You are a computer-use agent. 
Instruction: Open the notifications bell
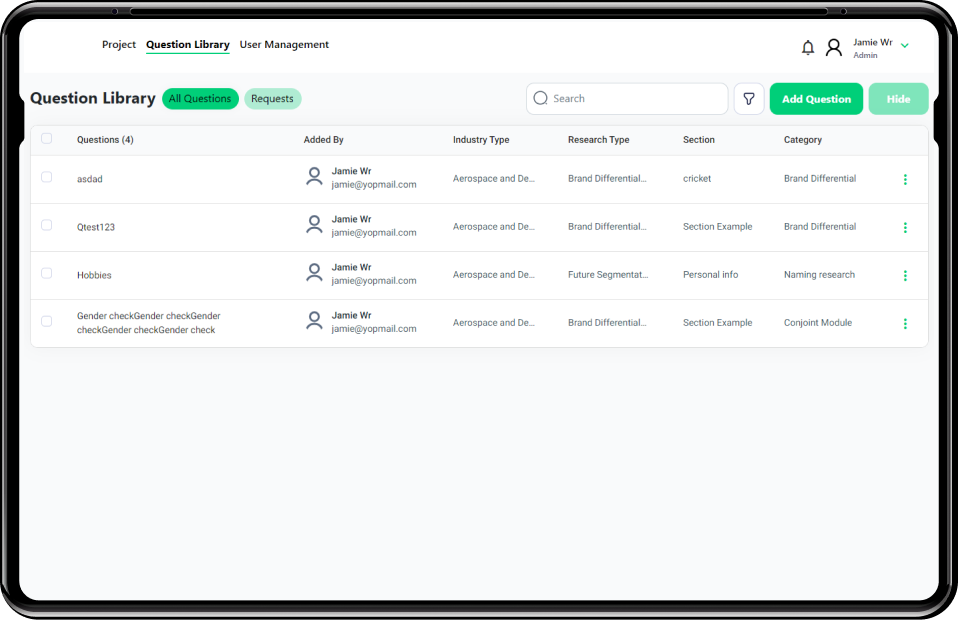click(x=808, y=47)
